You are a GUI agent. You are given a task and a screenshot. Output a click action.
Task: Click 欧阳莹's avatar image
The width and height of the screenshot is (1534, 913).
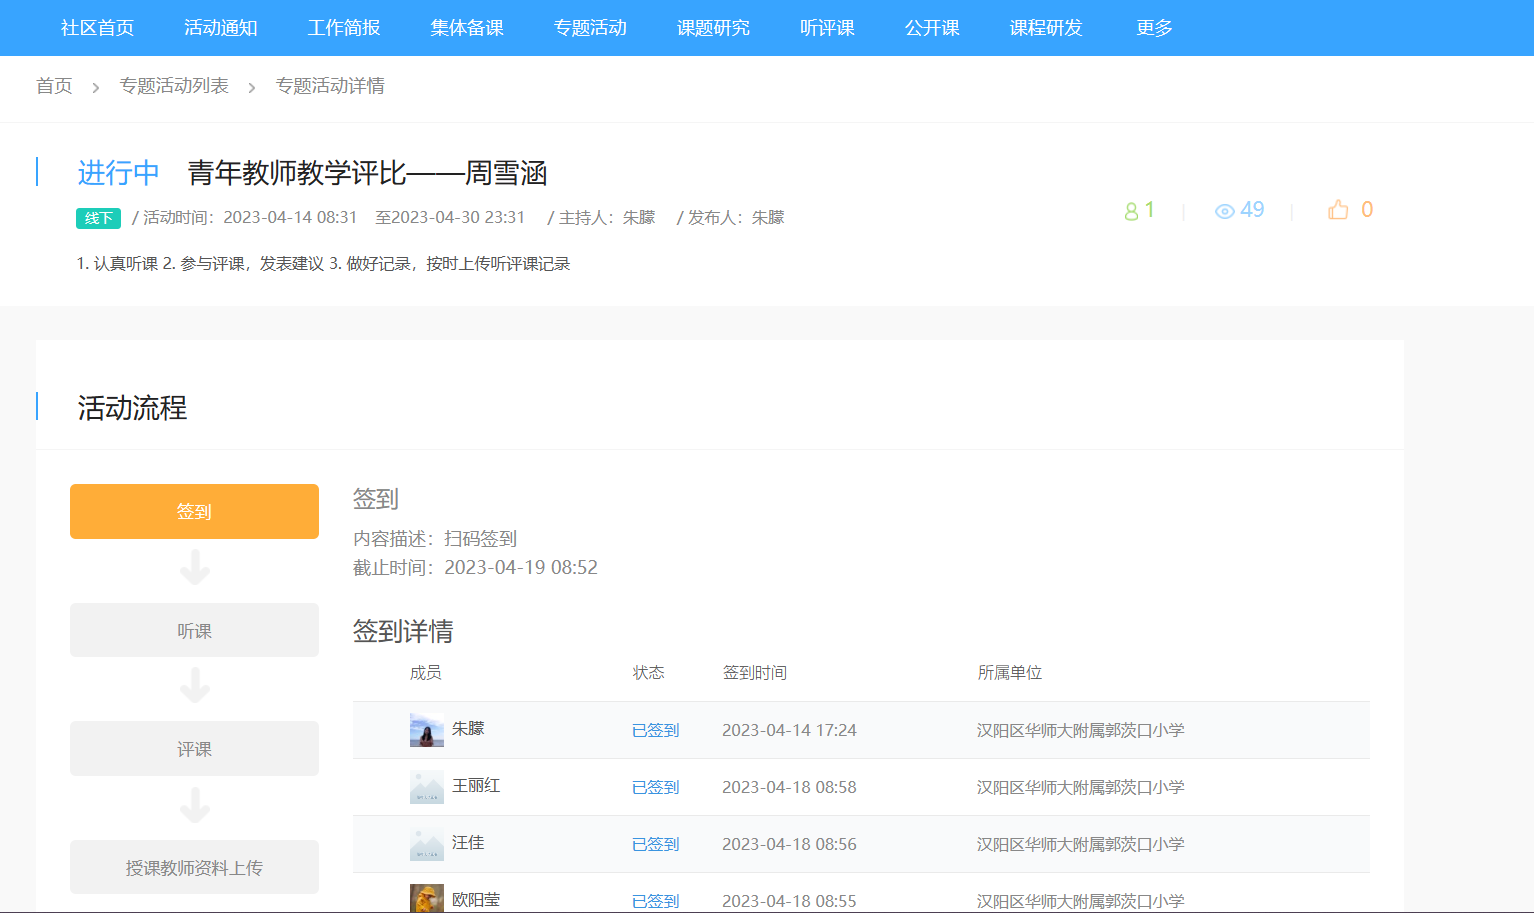tap(427, 898)
